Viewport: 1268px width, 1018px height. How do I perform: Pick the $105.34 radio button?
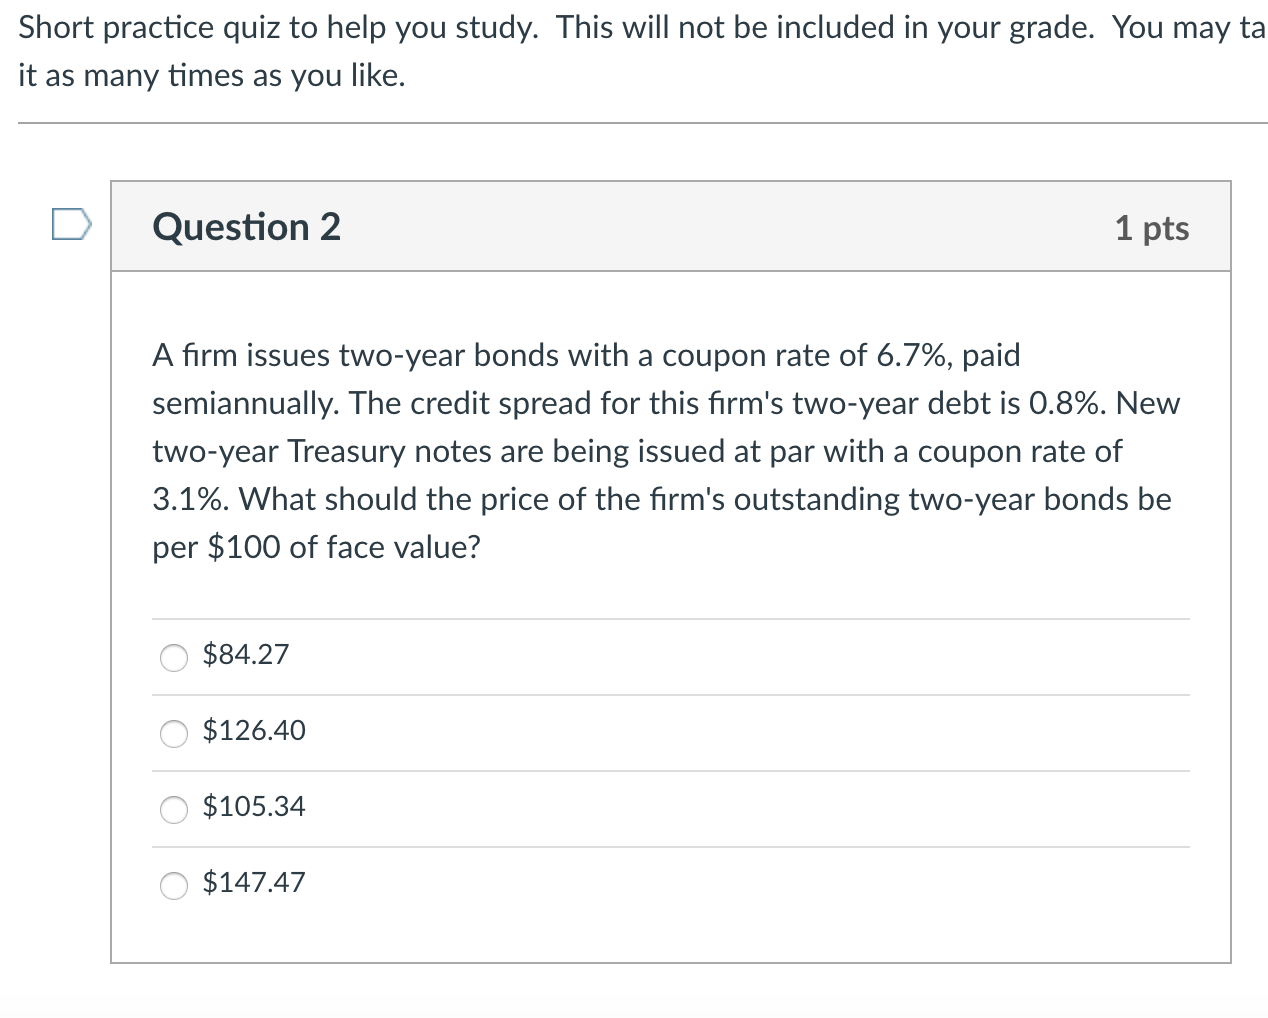(x=173, y=810)
